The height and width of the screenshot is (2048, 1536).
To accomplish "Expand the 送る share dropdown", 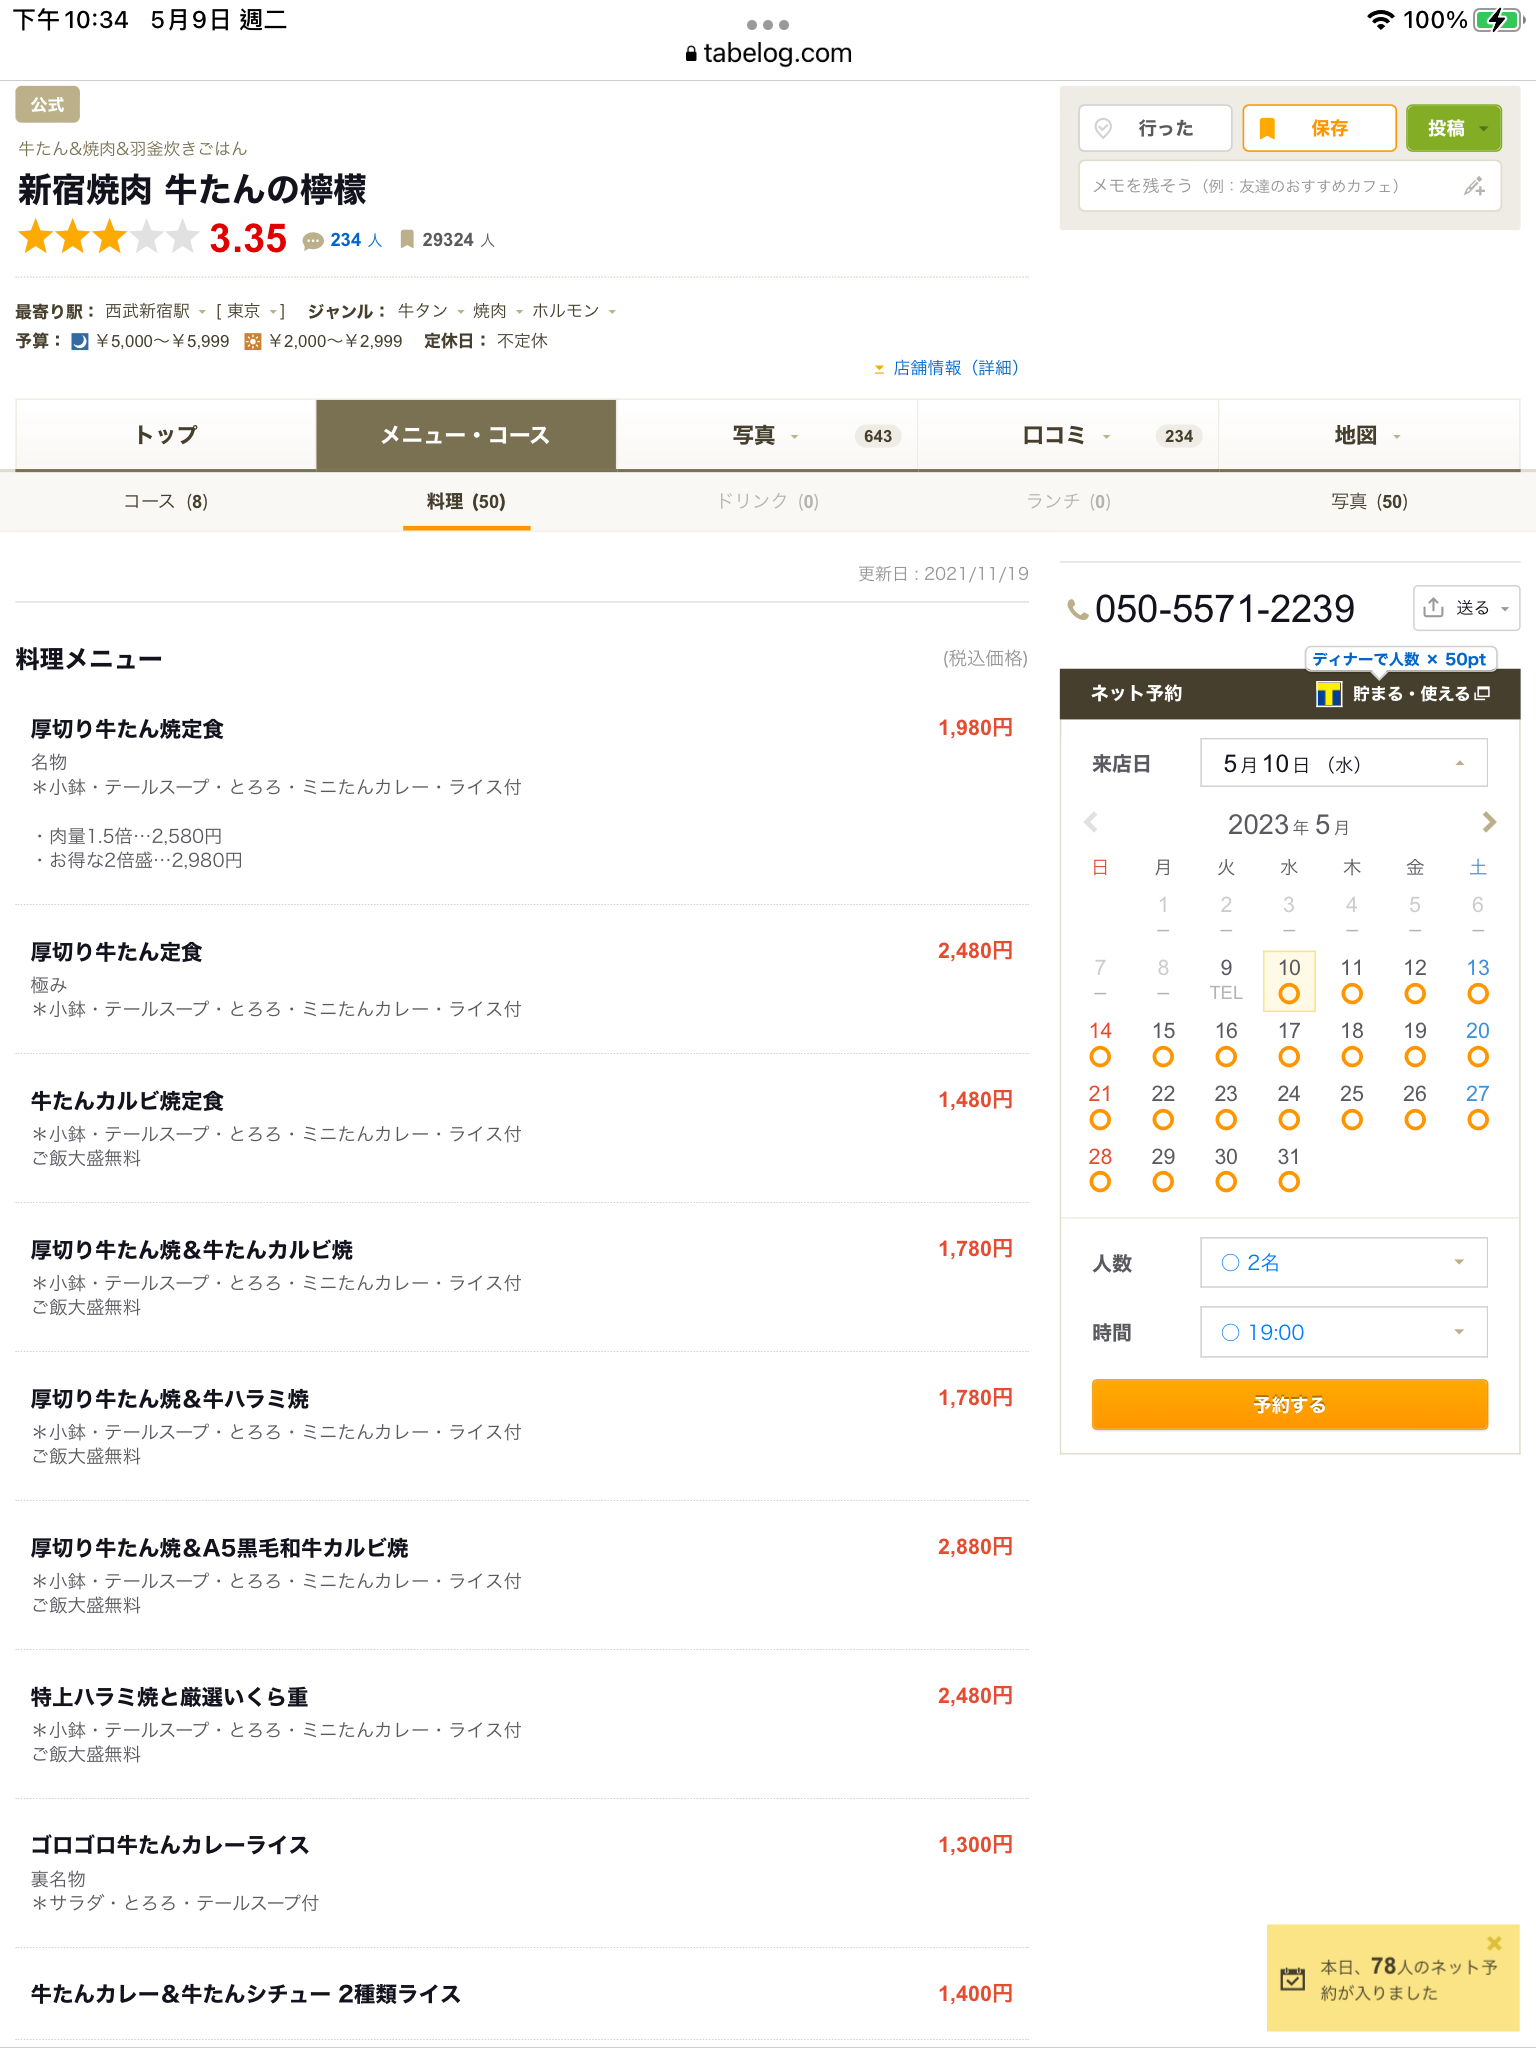I will (x=1504, y=608).
